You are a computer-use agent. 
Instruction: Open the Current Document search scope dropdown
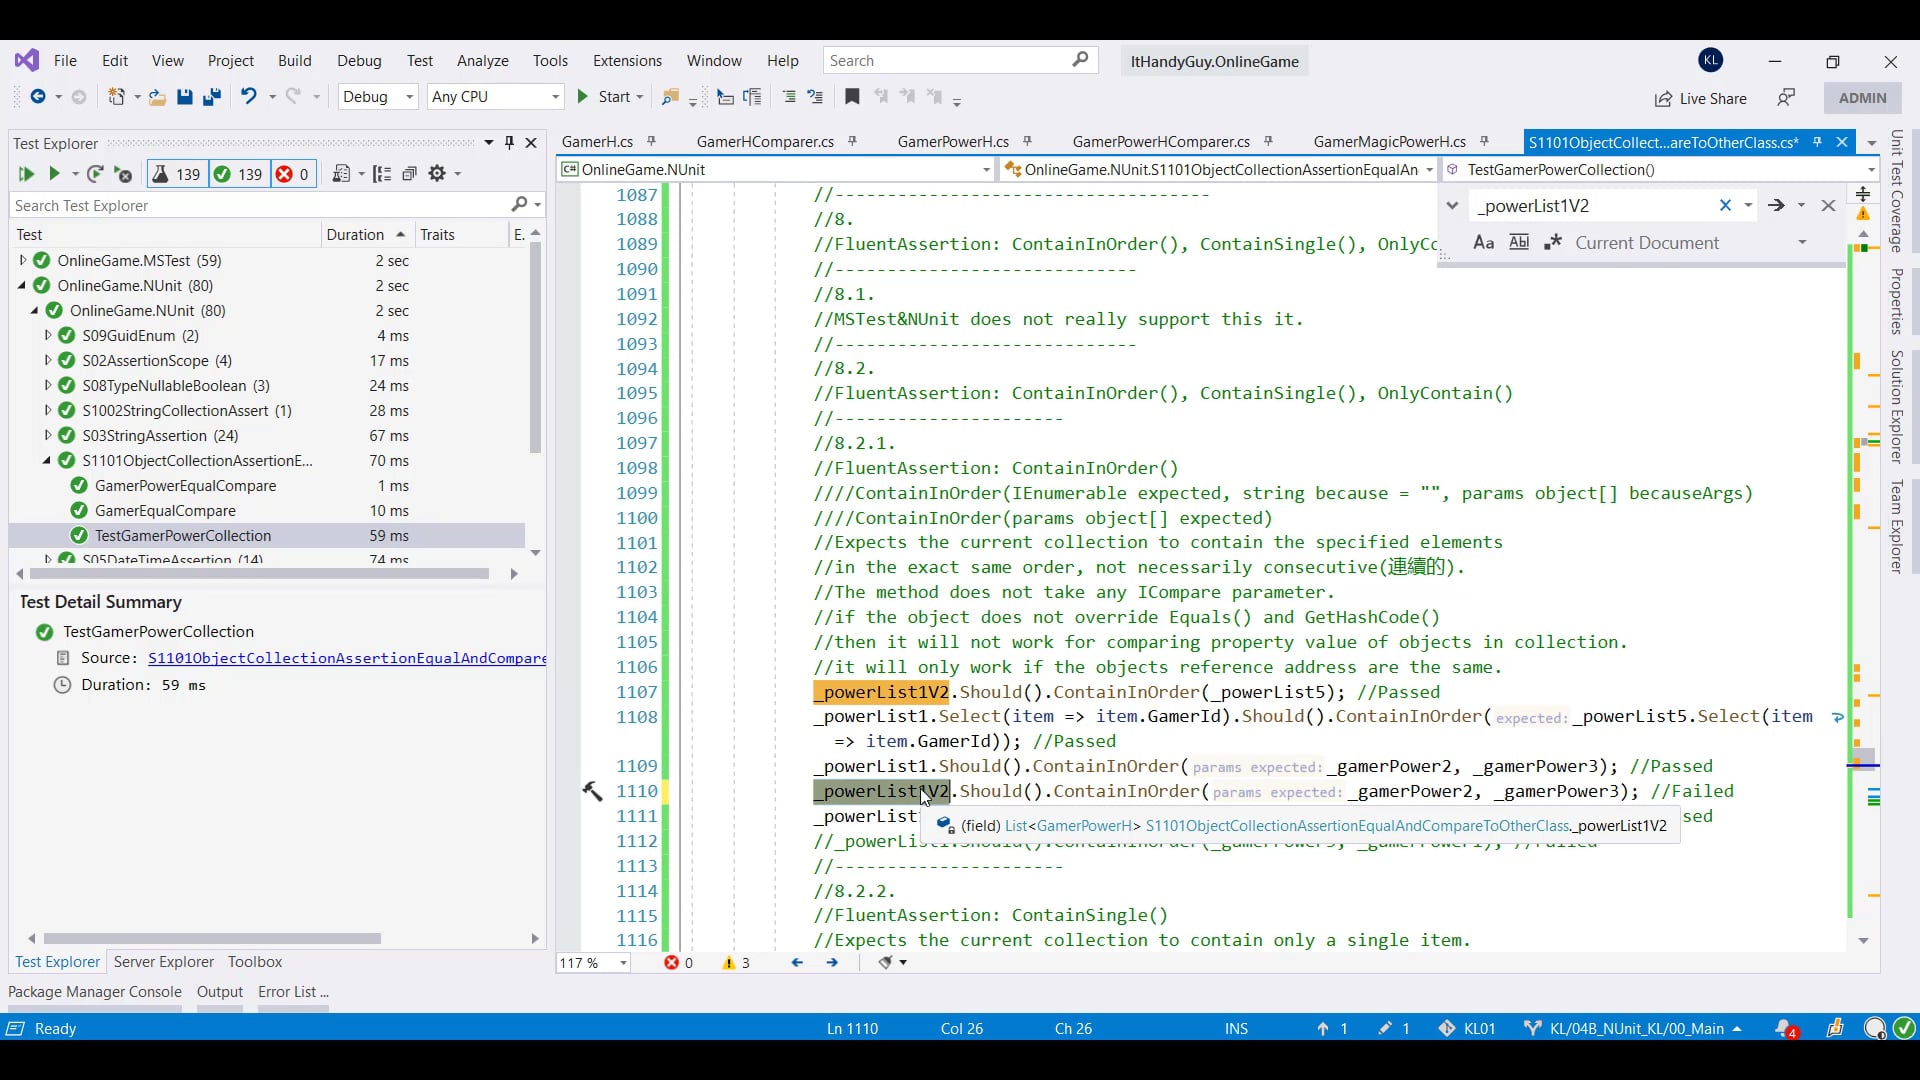[x=1803, y=242]
